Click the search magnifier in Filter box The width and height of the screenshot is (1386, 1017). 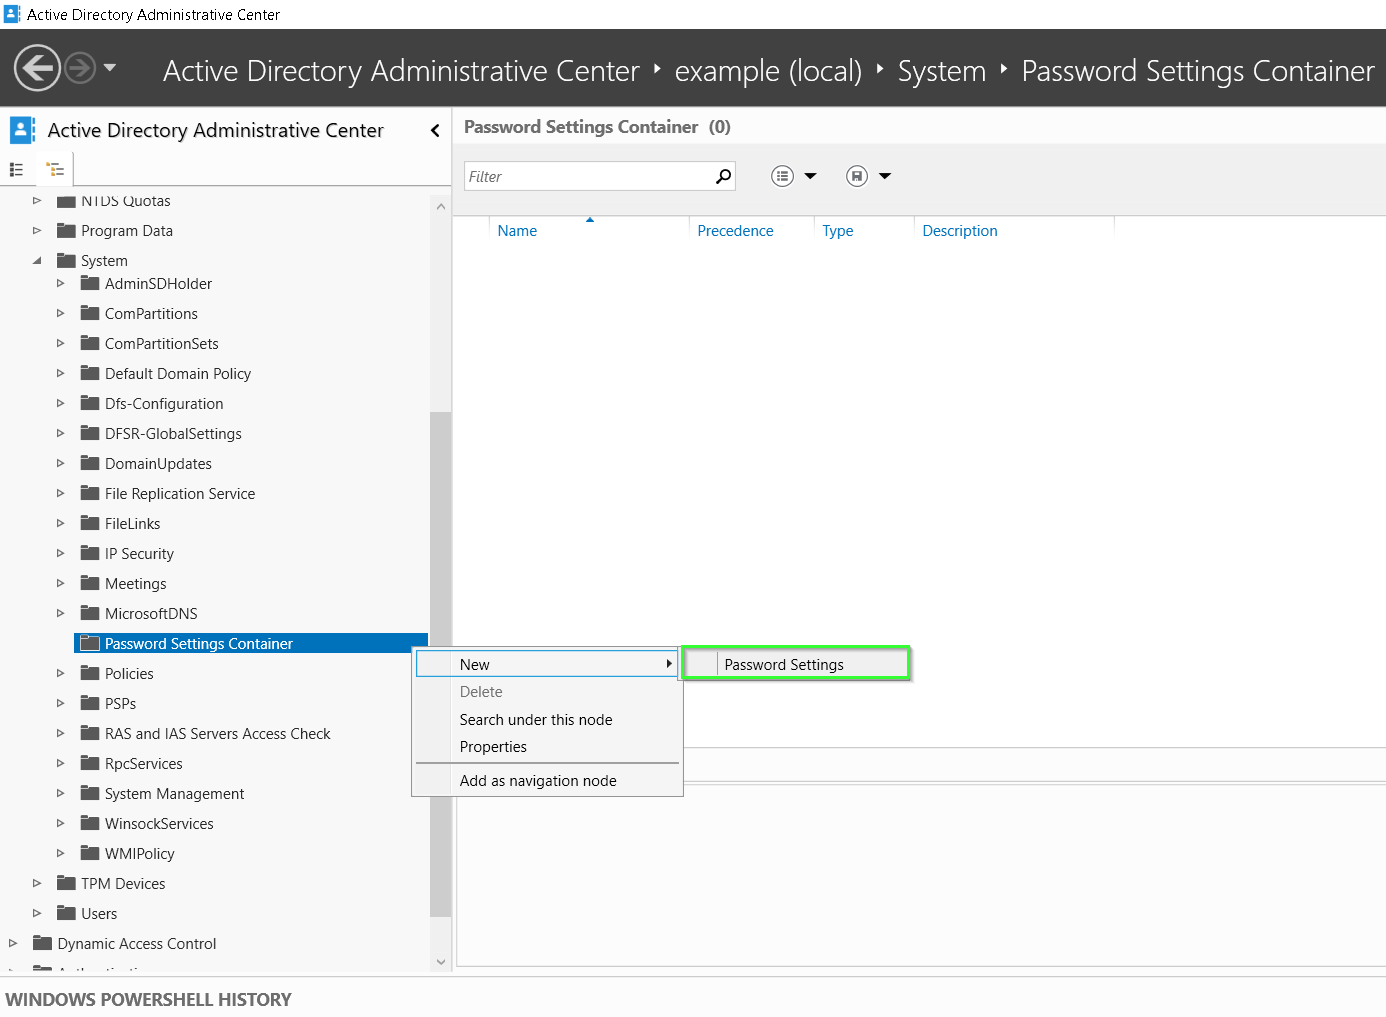point(722,175)
